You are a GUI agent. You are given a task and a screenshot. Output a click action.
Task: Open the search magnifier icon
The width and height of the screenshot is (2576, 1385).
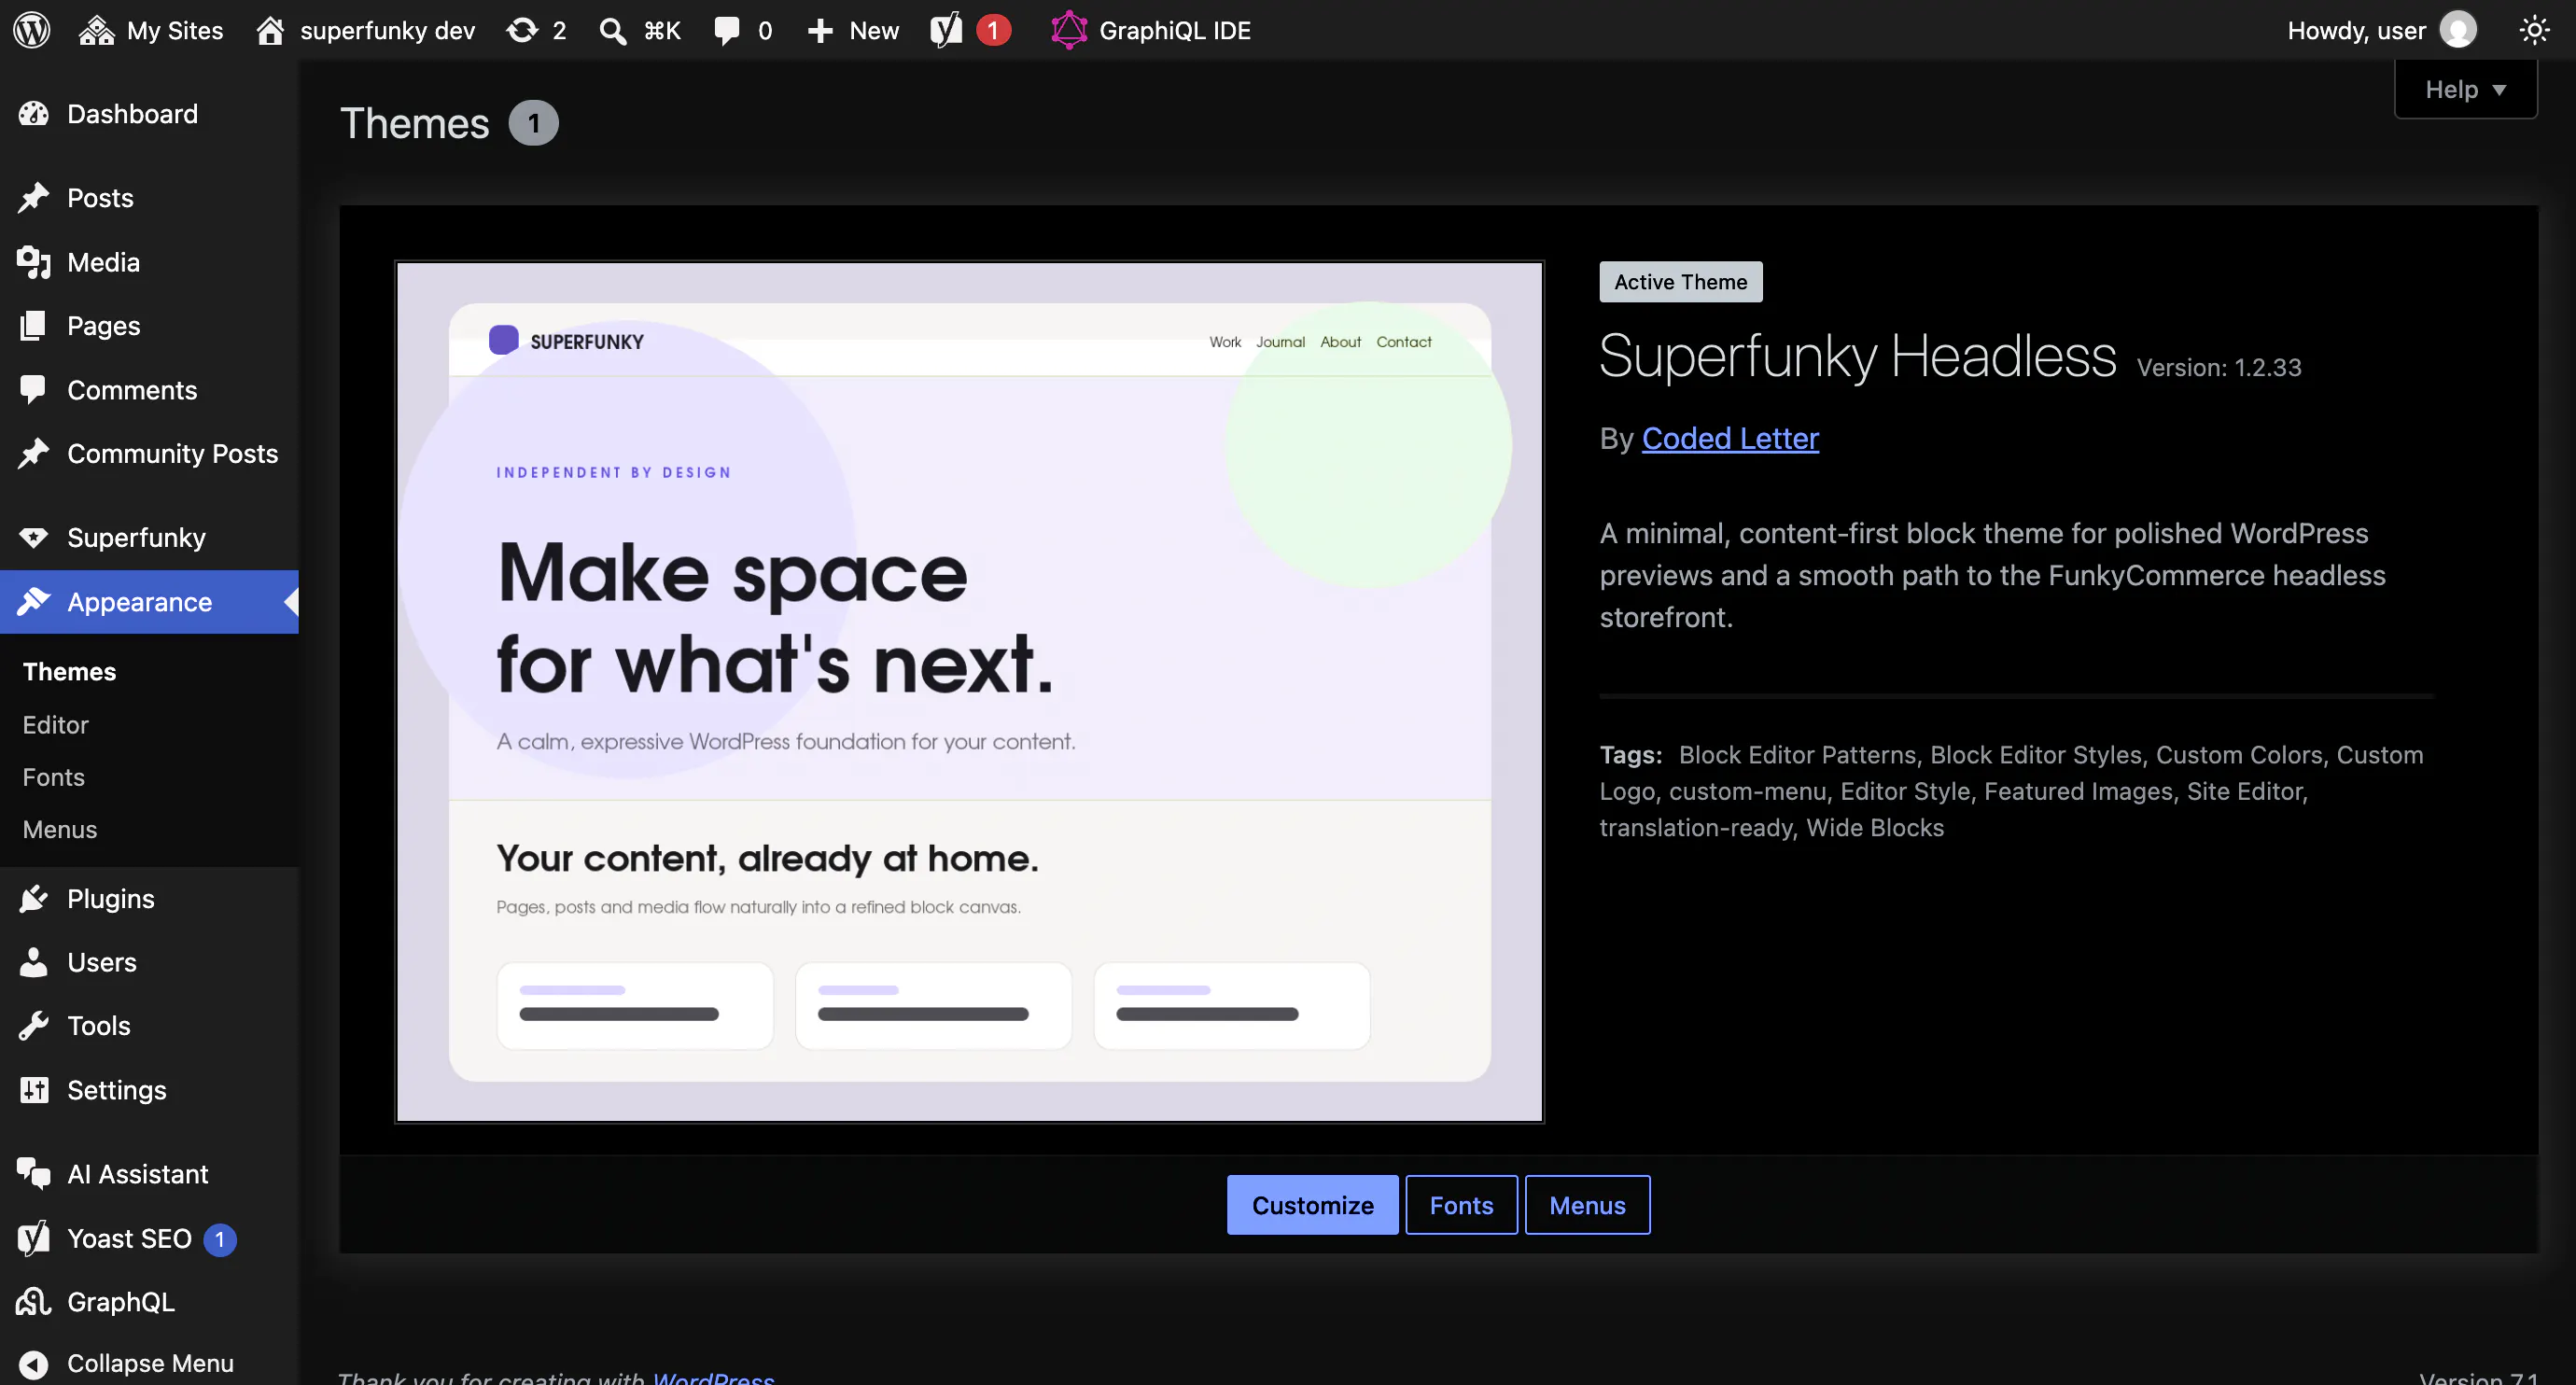[x=613, y=31]
